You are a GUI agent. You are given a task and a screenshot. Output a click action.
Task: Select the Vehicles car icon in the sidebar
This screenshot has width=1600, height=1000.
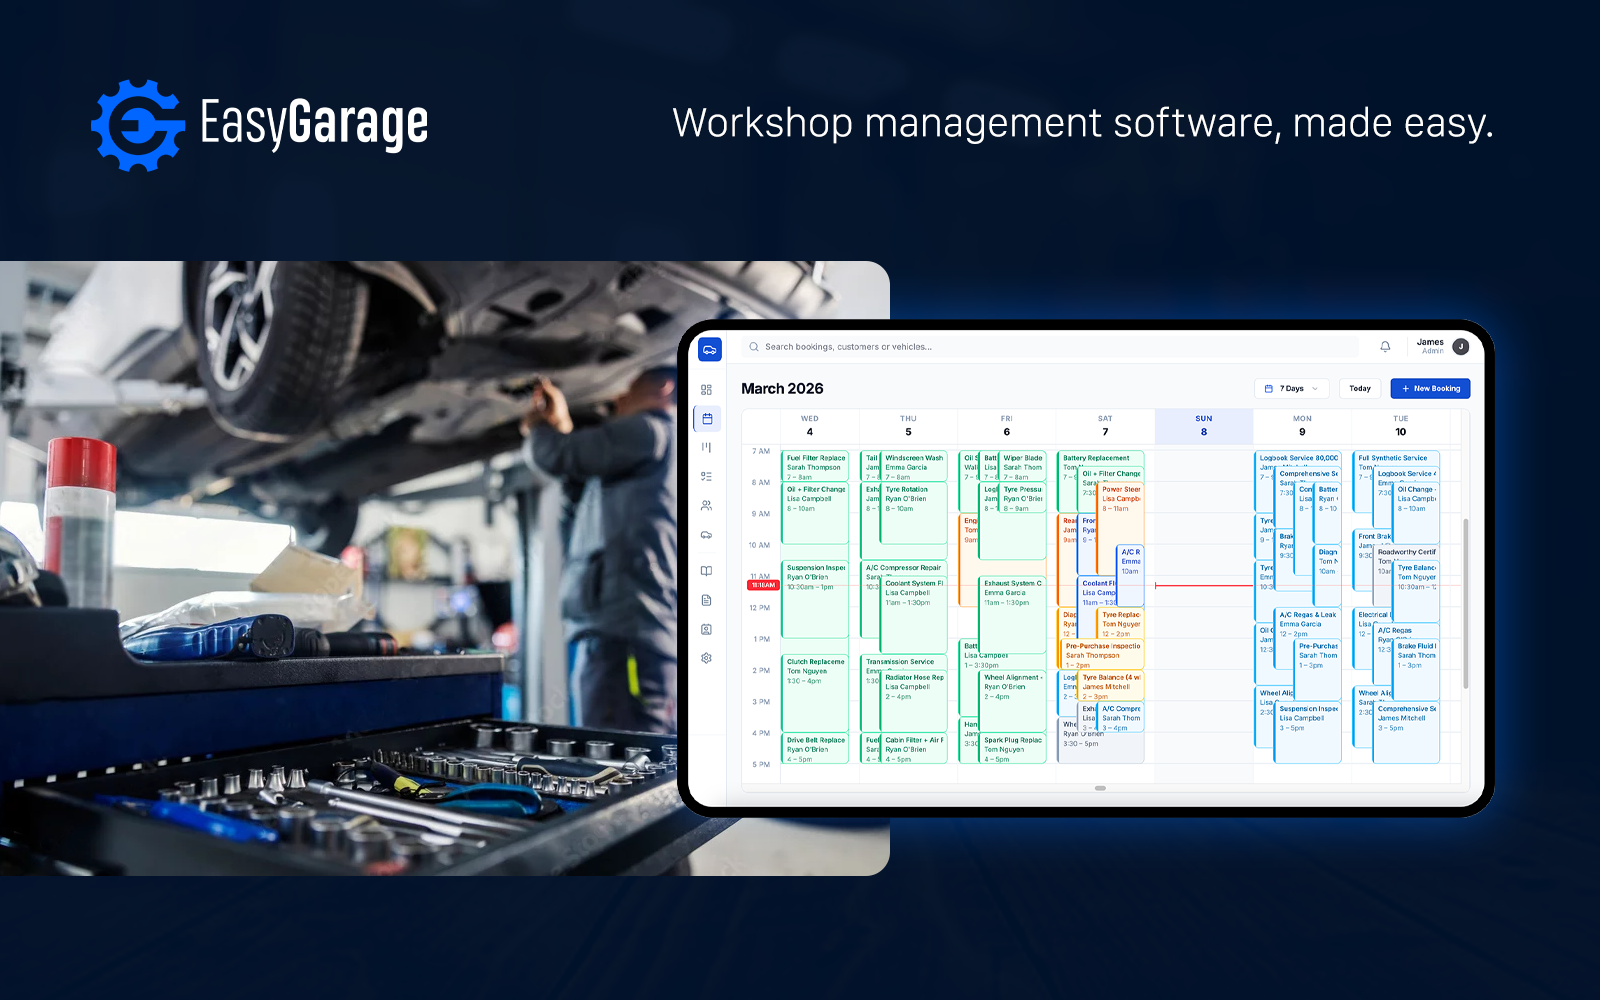[707, 534]
